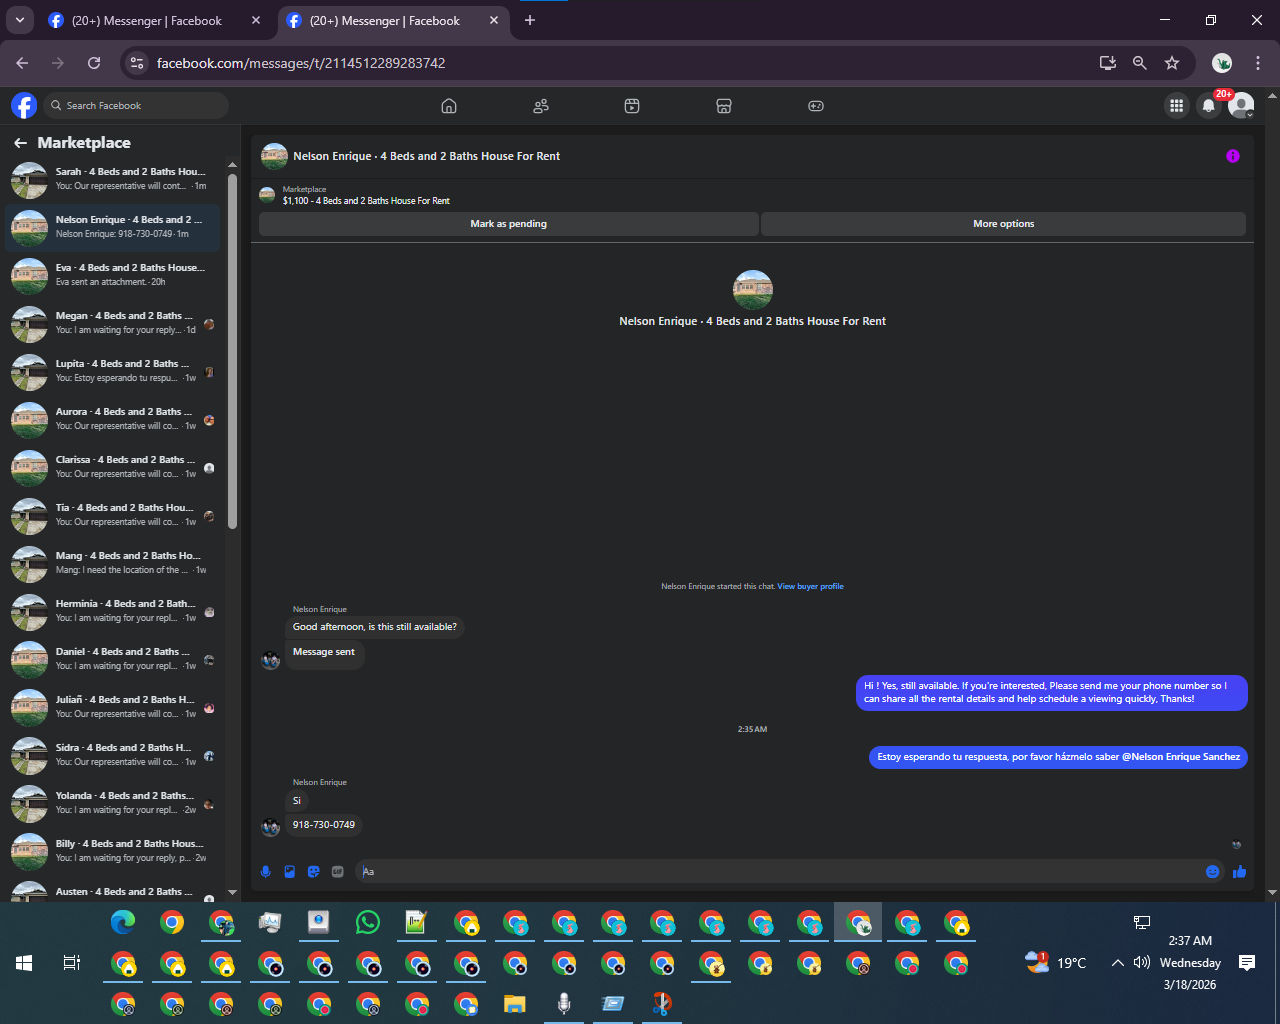Open the Marketplace storefront icon in top navigation

[x=724, y=106]
